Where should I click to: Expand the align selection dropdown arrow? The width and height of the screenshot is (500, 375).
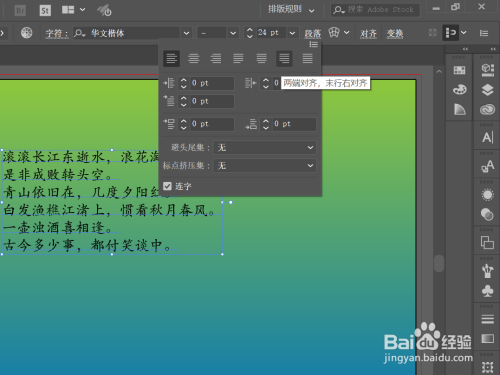[x=464, y=33]
